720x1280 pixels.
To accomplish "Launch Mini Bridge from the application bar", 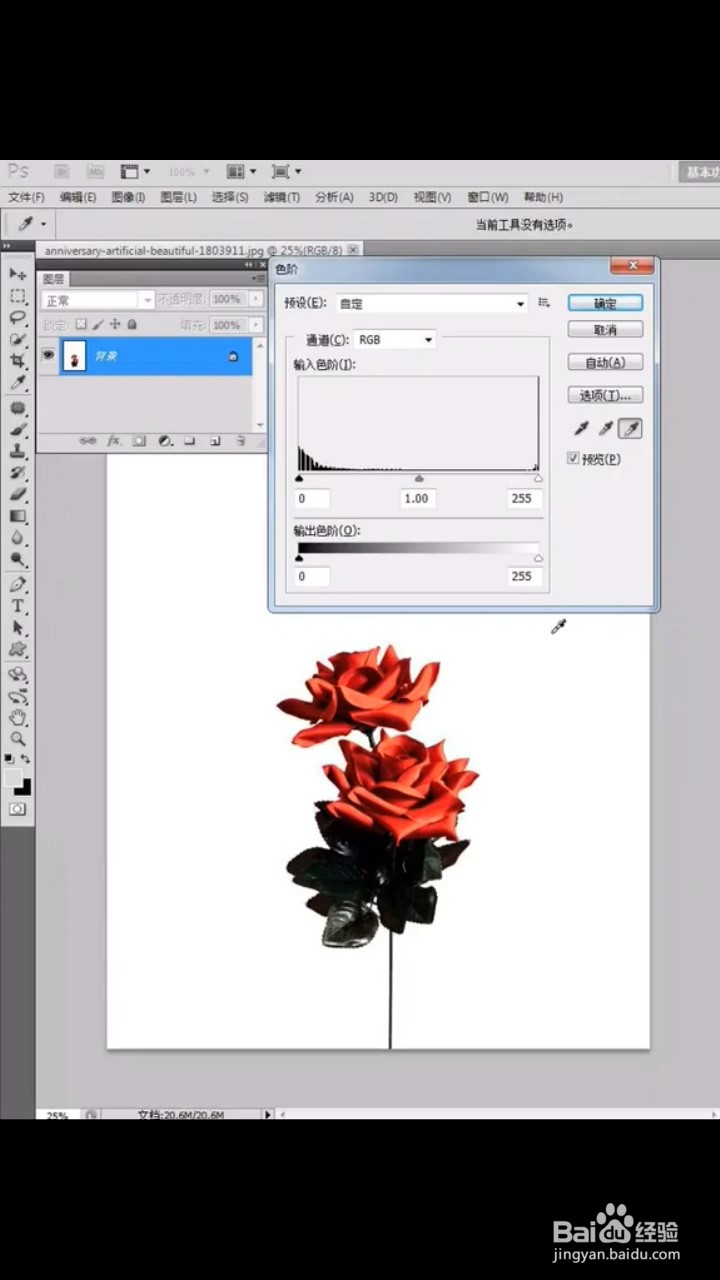I will [95, 172].
